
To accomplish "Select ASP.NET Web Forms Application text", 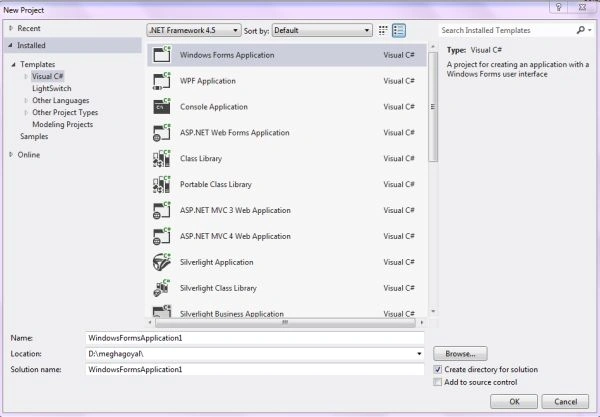I will coord(234,133).
